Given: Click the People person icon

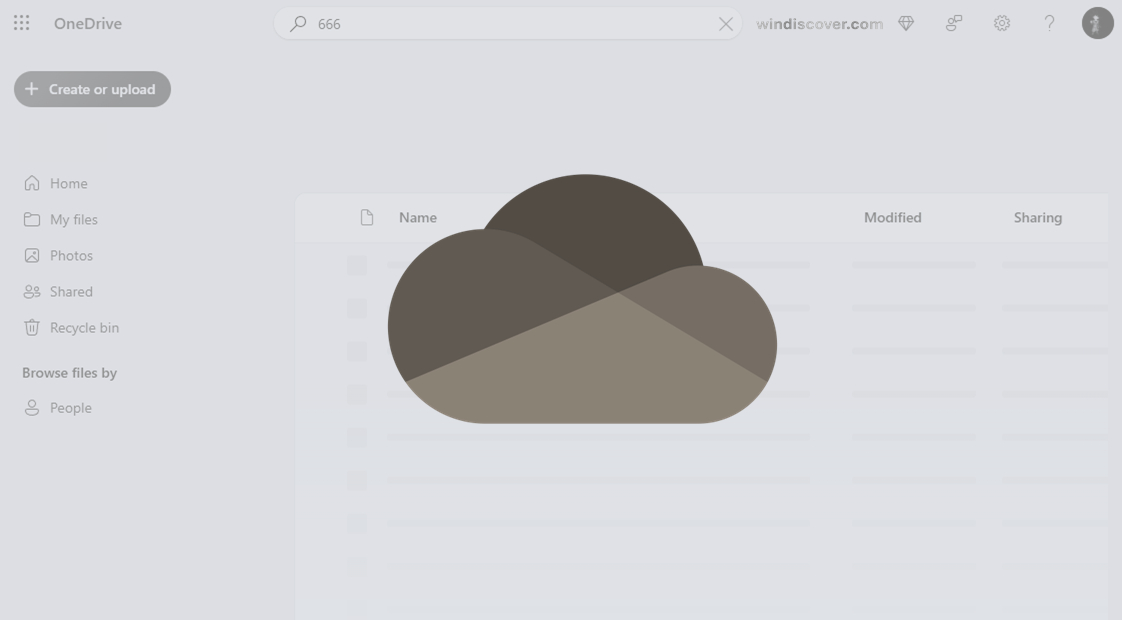Looking at the screenshot, I should 31,407.
